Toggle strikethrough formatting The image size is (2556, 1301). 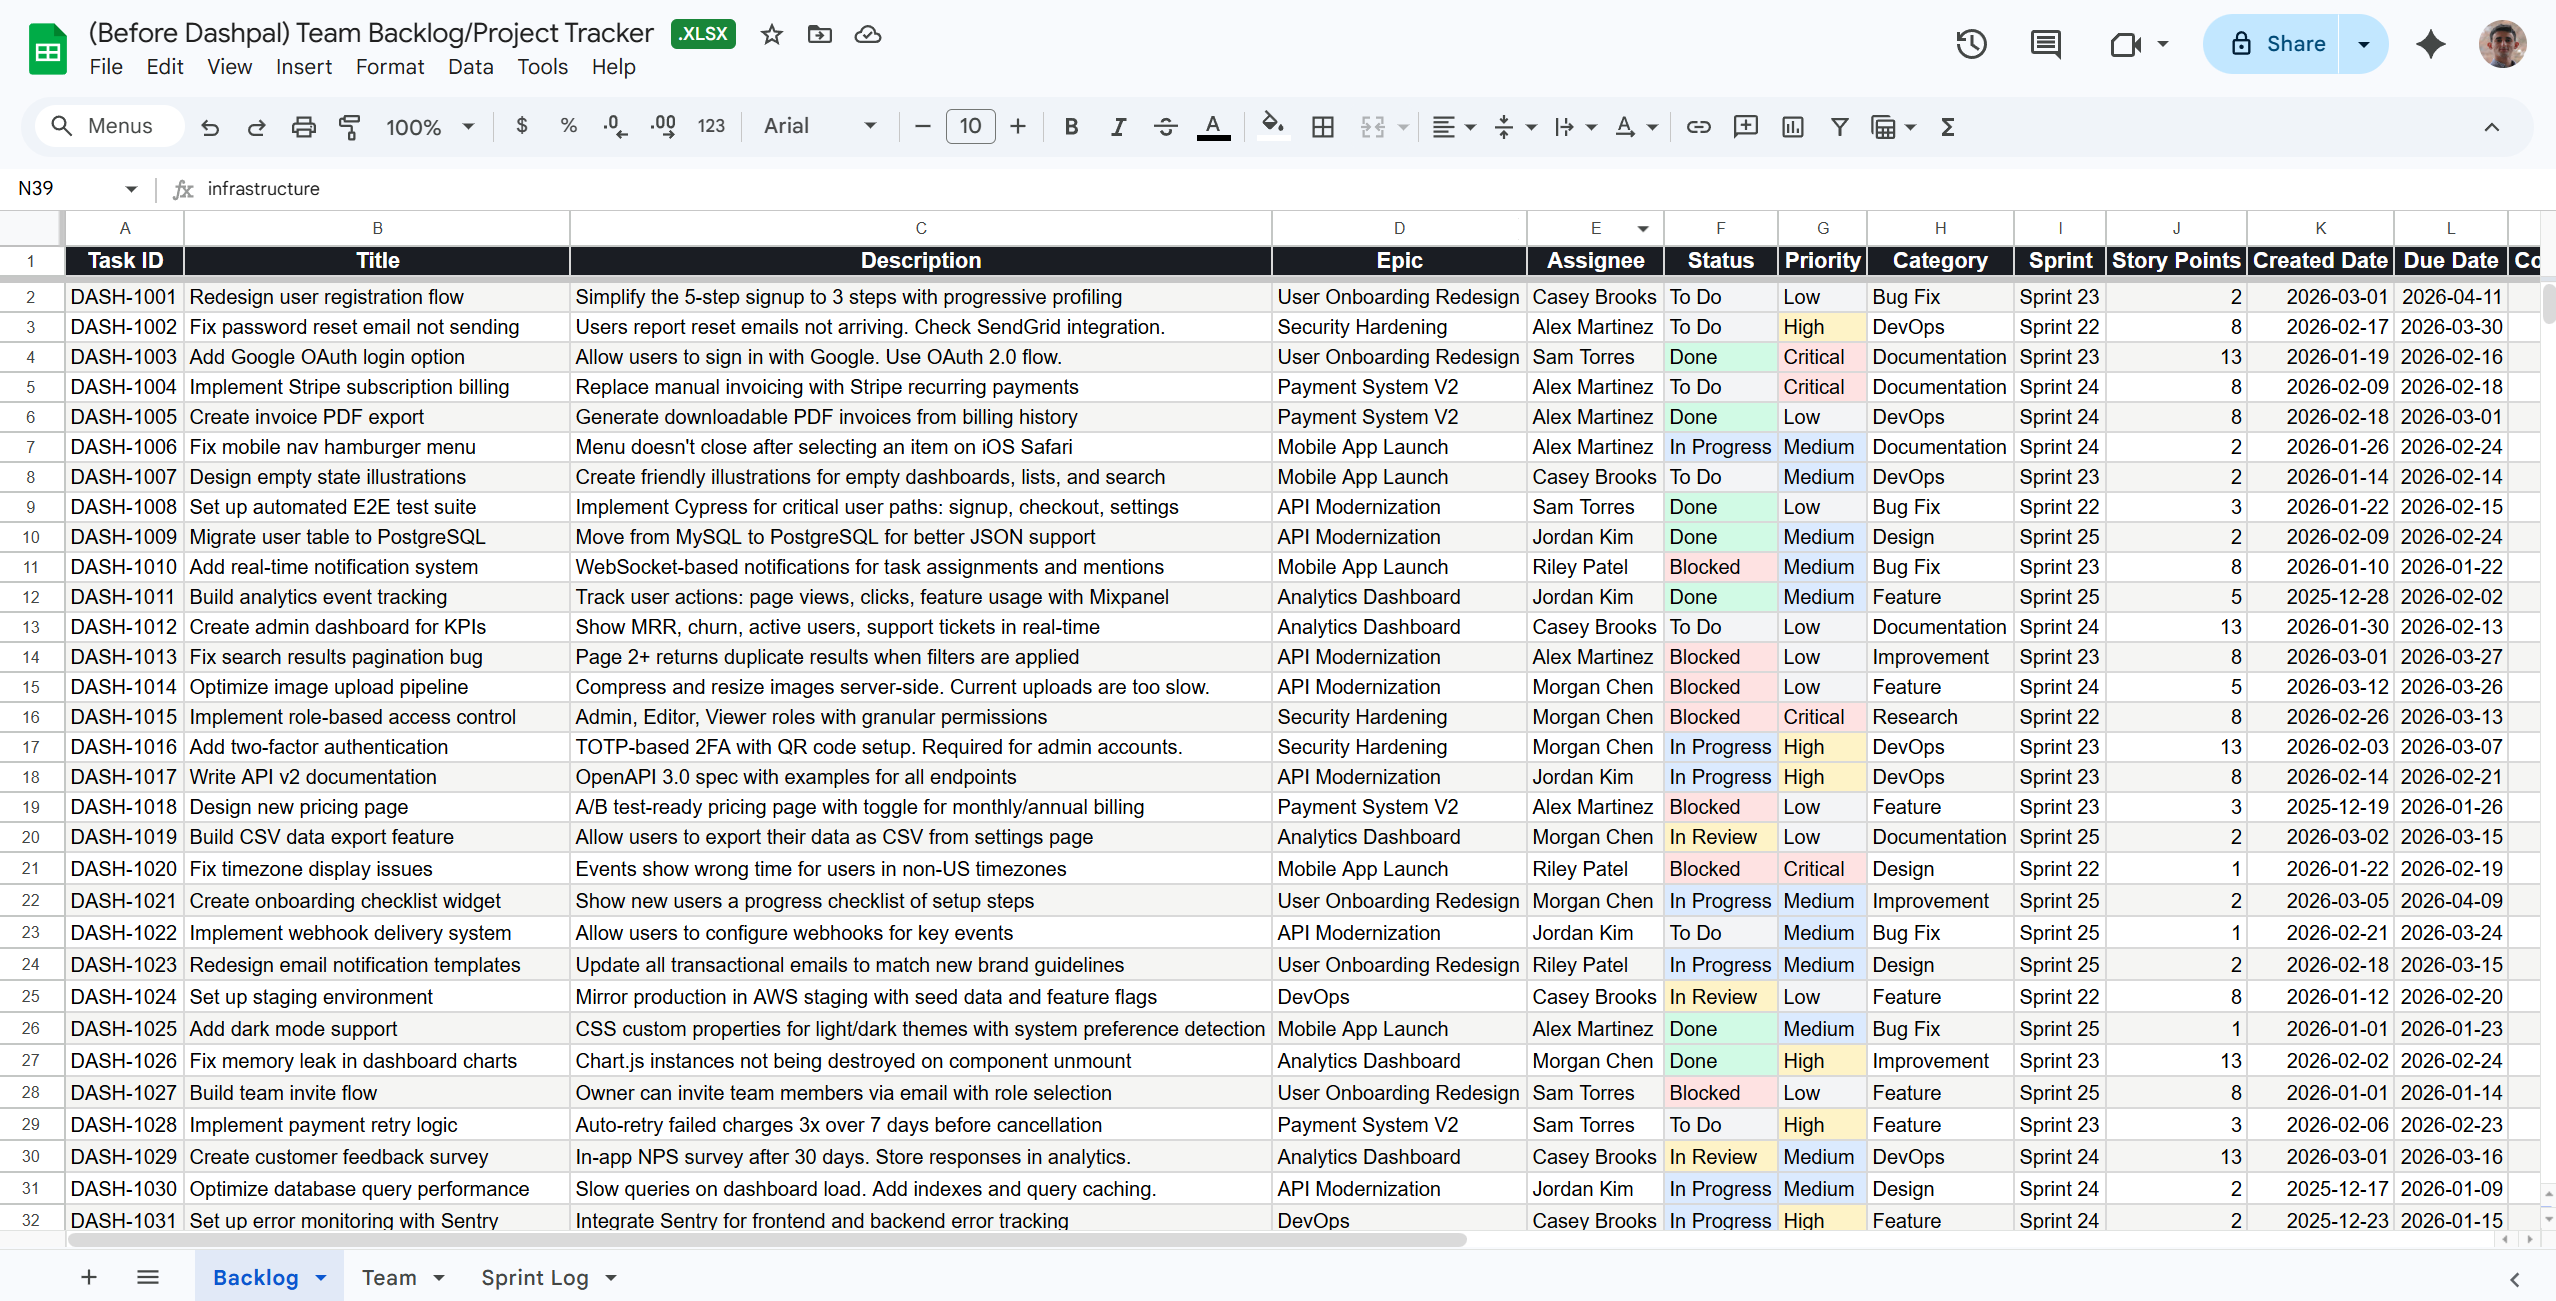1165,126
